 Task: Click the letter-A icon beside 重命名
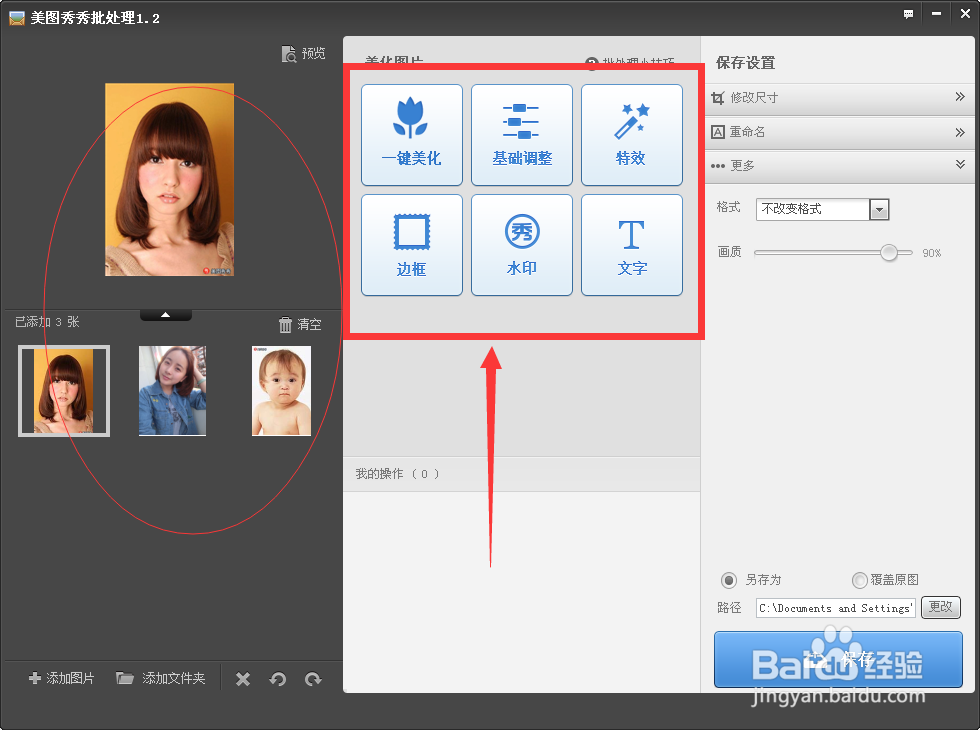[x=718, y=132]
